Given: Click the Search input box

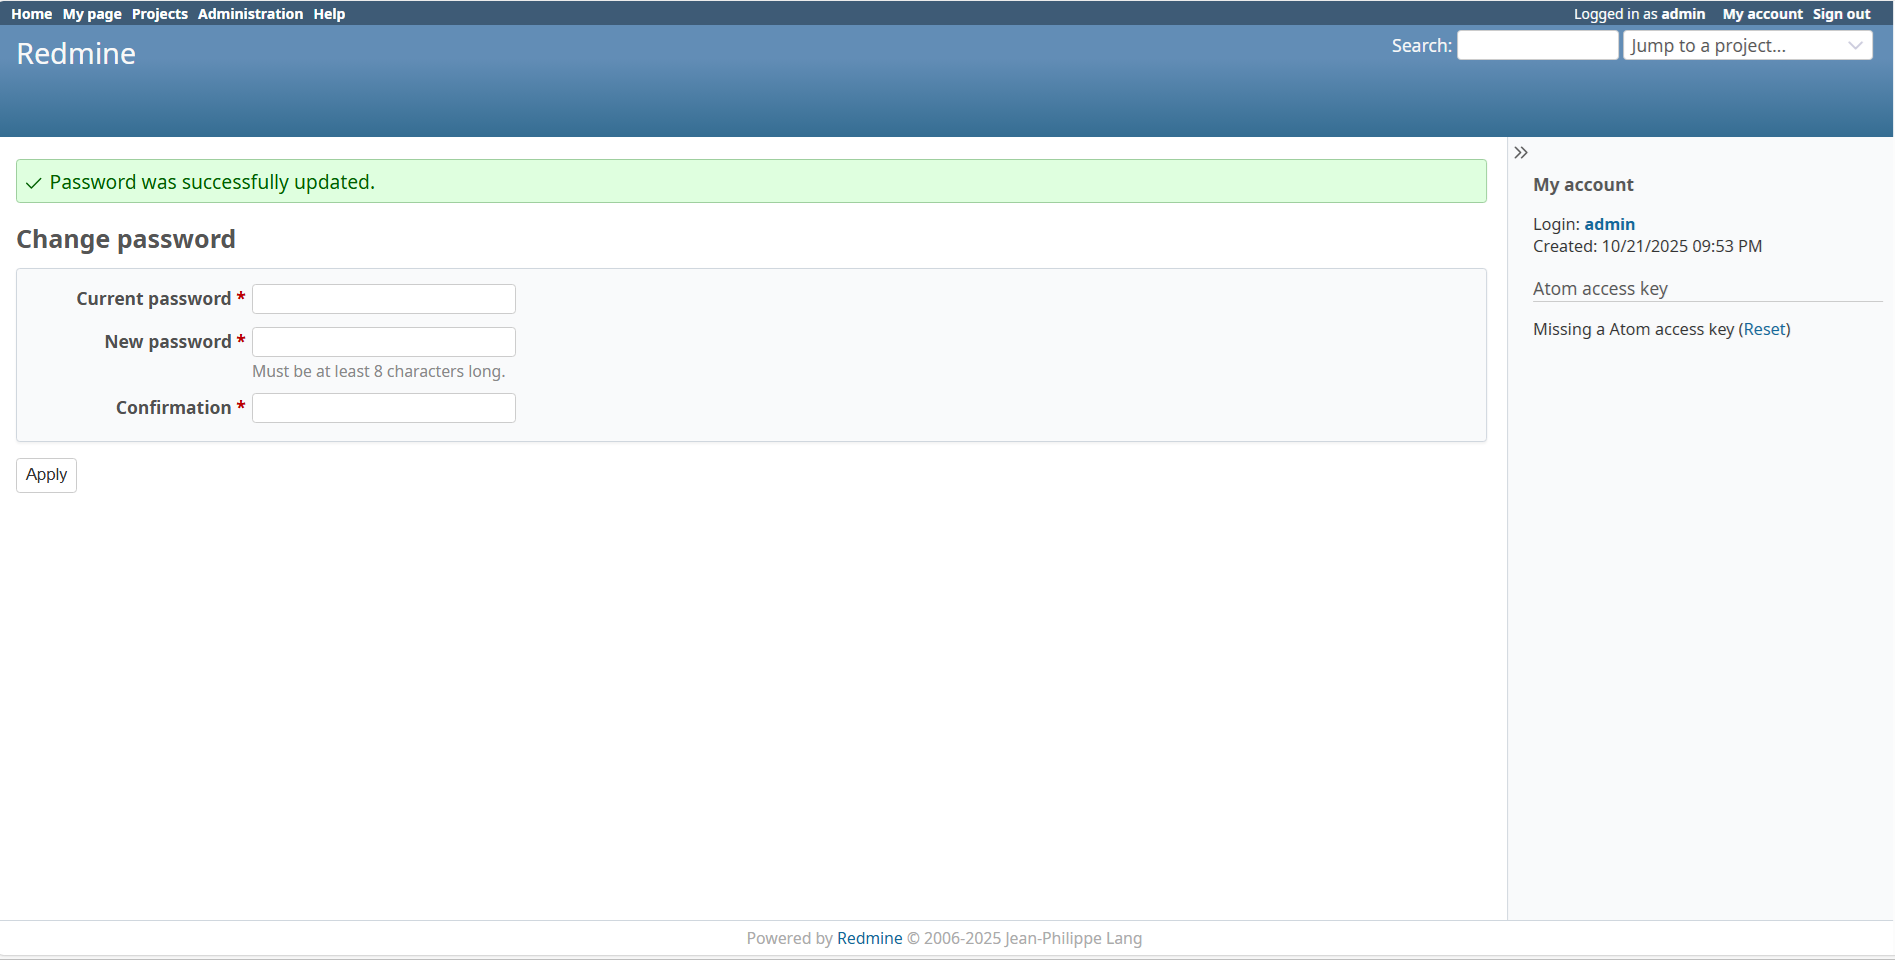Looking at the screenshot, I should 1537,46.
